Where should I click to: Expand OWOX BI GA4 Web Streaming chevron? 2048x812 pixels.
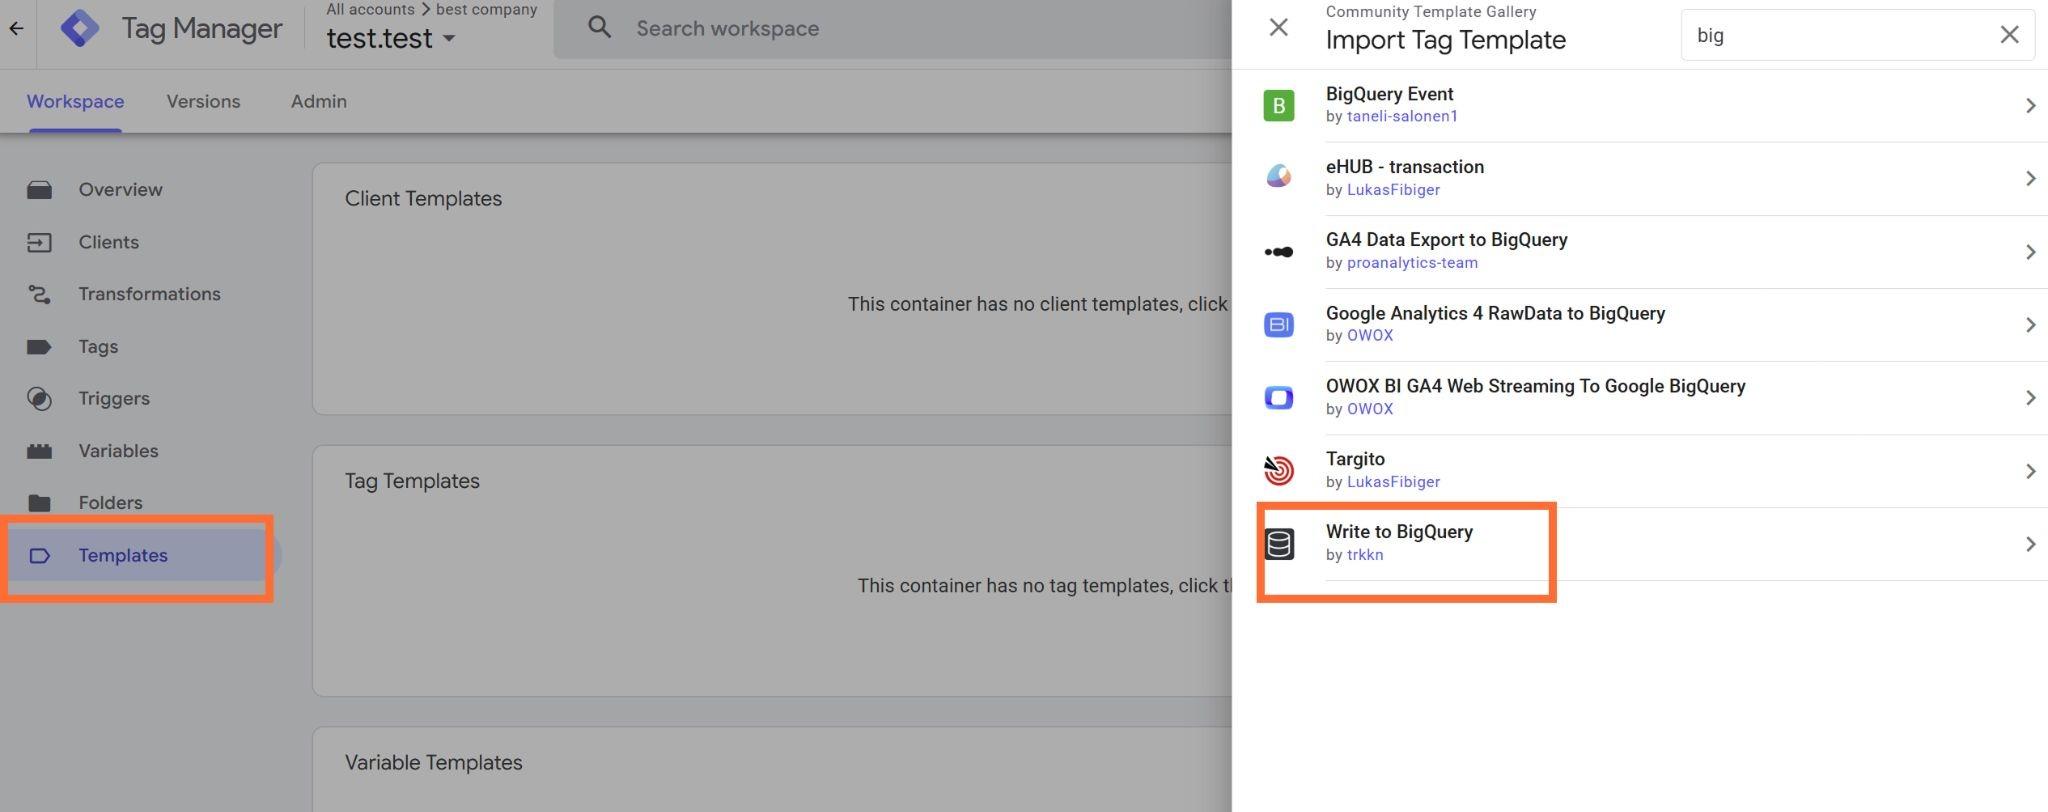pos(2030,398)
